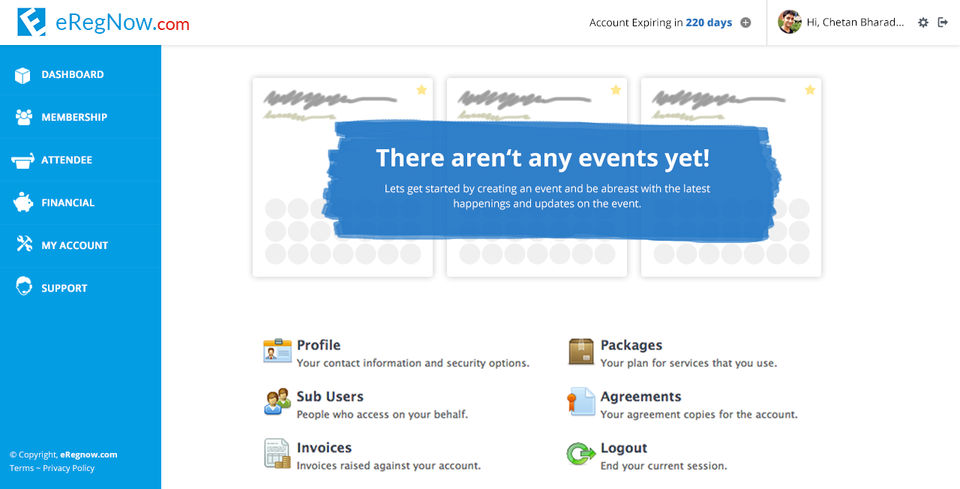Image resolution: width=960 pixels, height=489 pixels.
Task: Click 'People who access on your behalf.' text
Action: pos(382,414)
